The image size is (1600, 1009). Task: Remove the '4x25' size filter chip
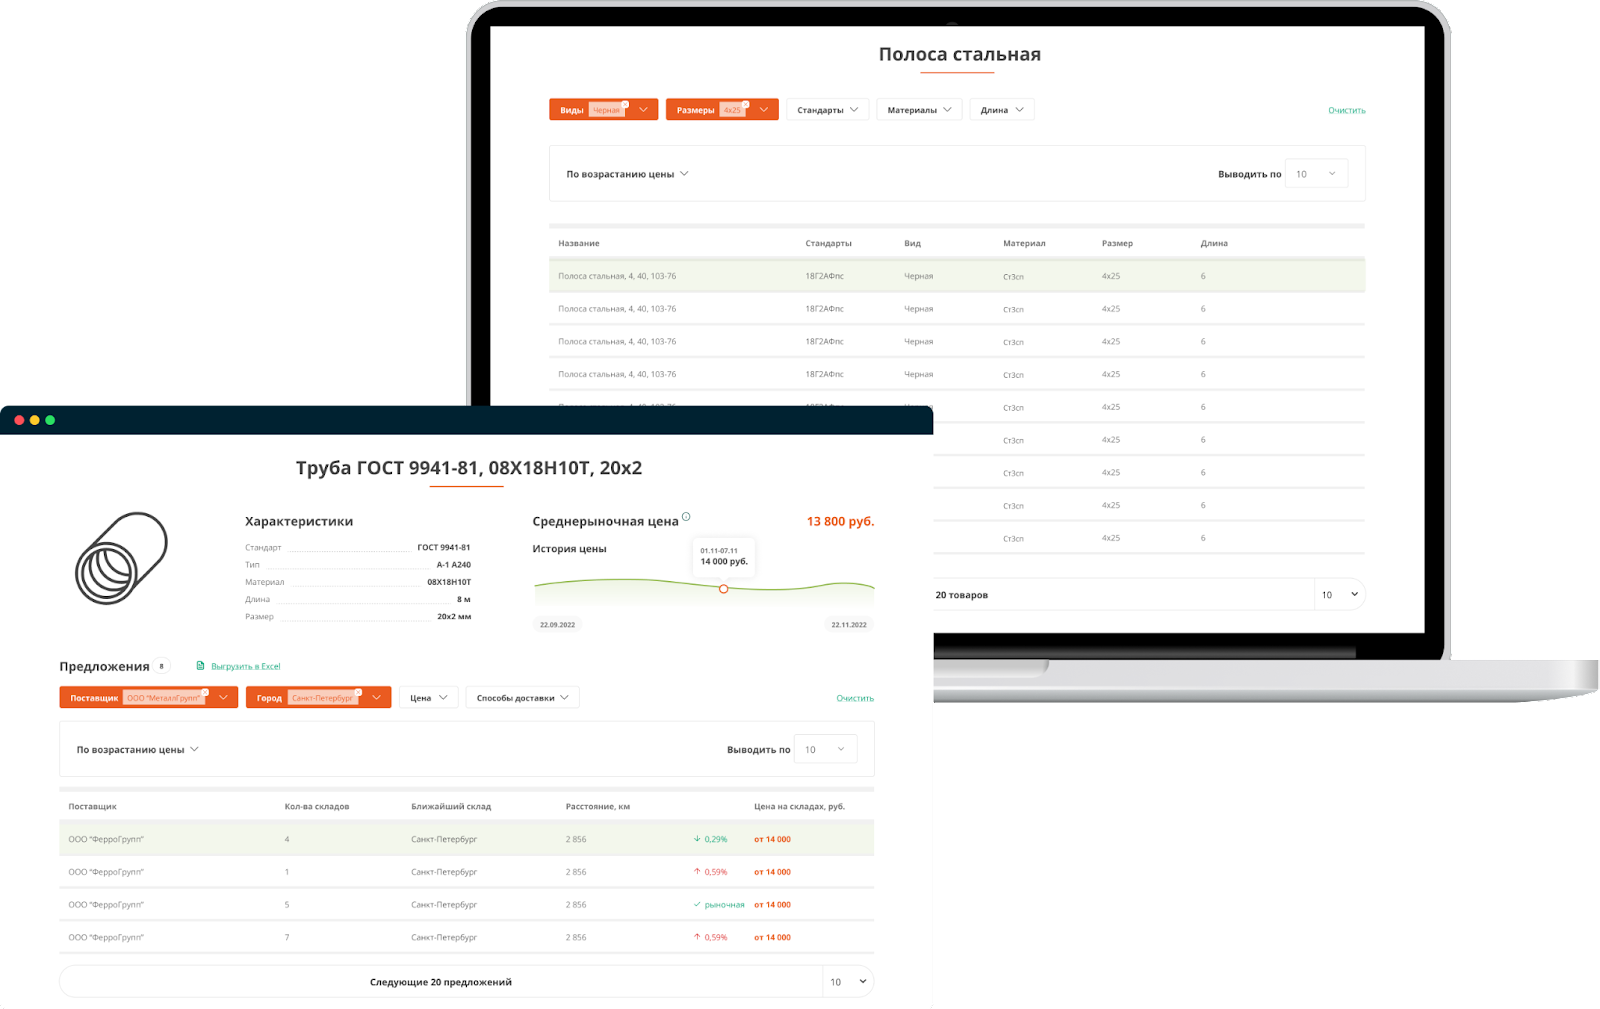[x=746, y=104]
